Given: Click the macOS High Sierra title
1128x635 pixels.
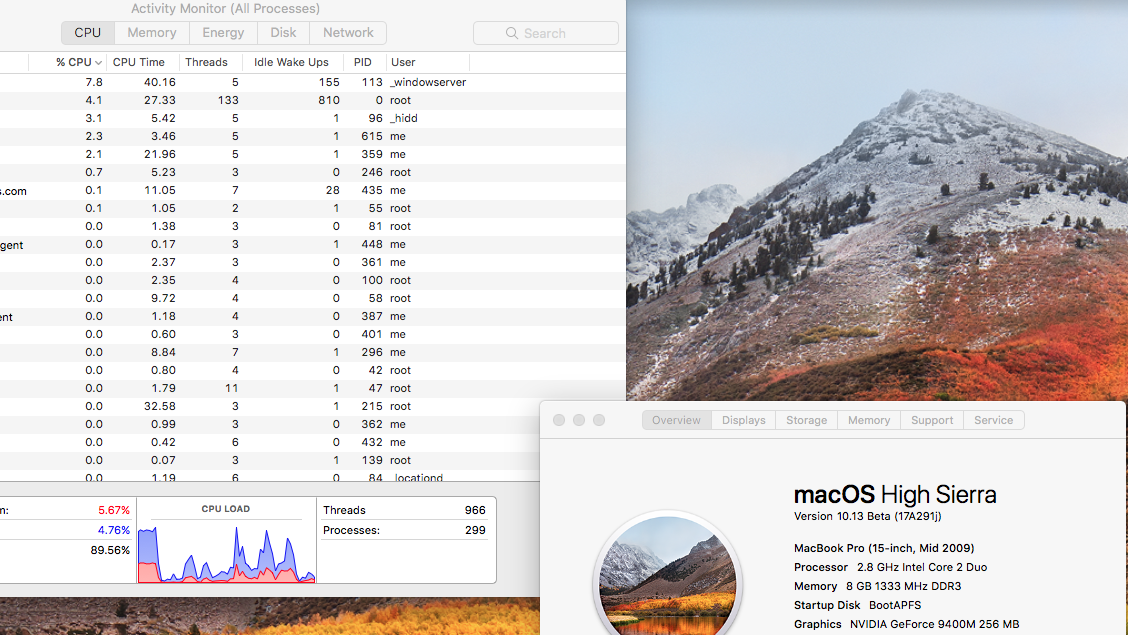Looking at the screenshot, I should [x=895, y=495].
